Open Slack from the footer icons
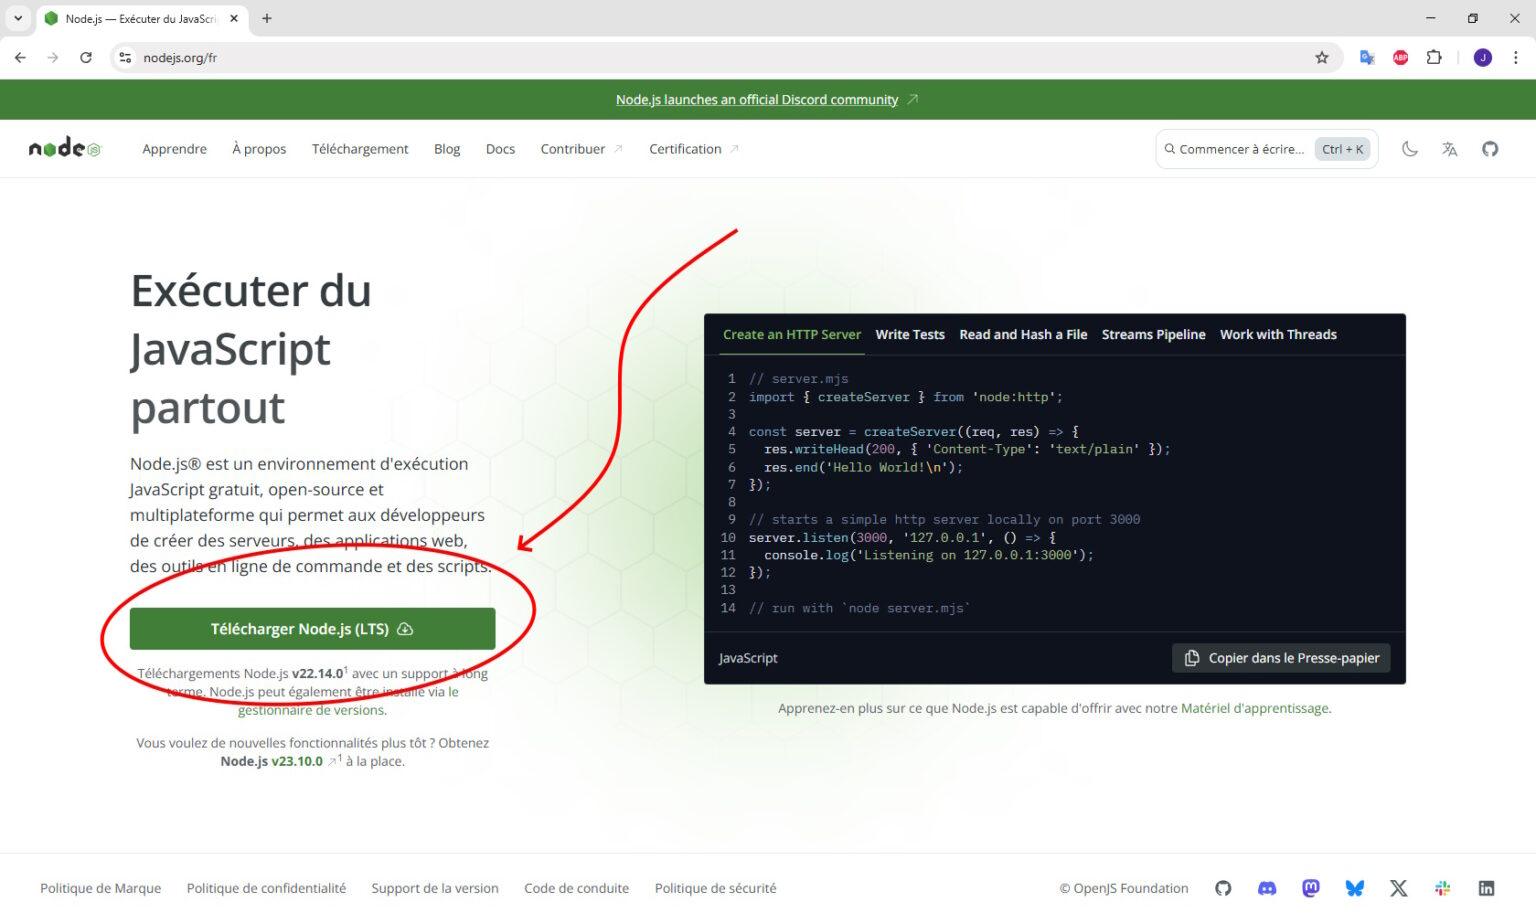The height and width of the screenshot is (923, 1536). click(1442, 888)
